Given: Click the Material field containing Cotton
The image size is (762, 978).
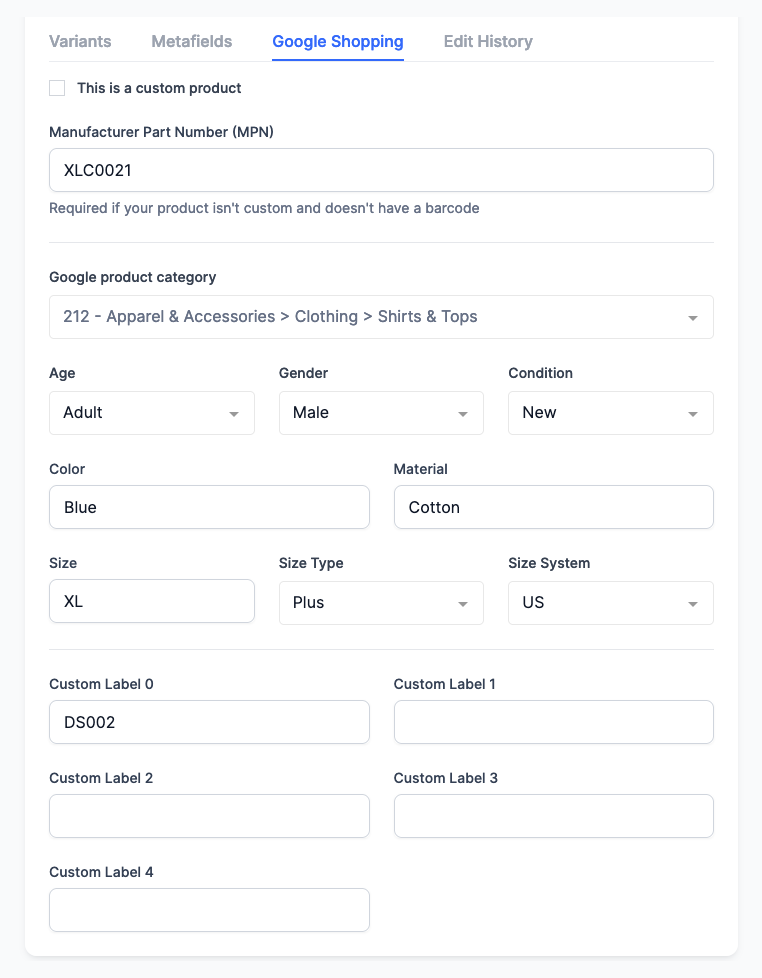Looking at the screenshot, I should tap(554, 507).
